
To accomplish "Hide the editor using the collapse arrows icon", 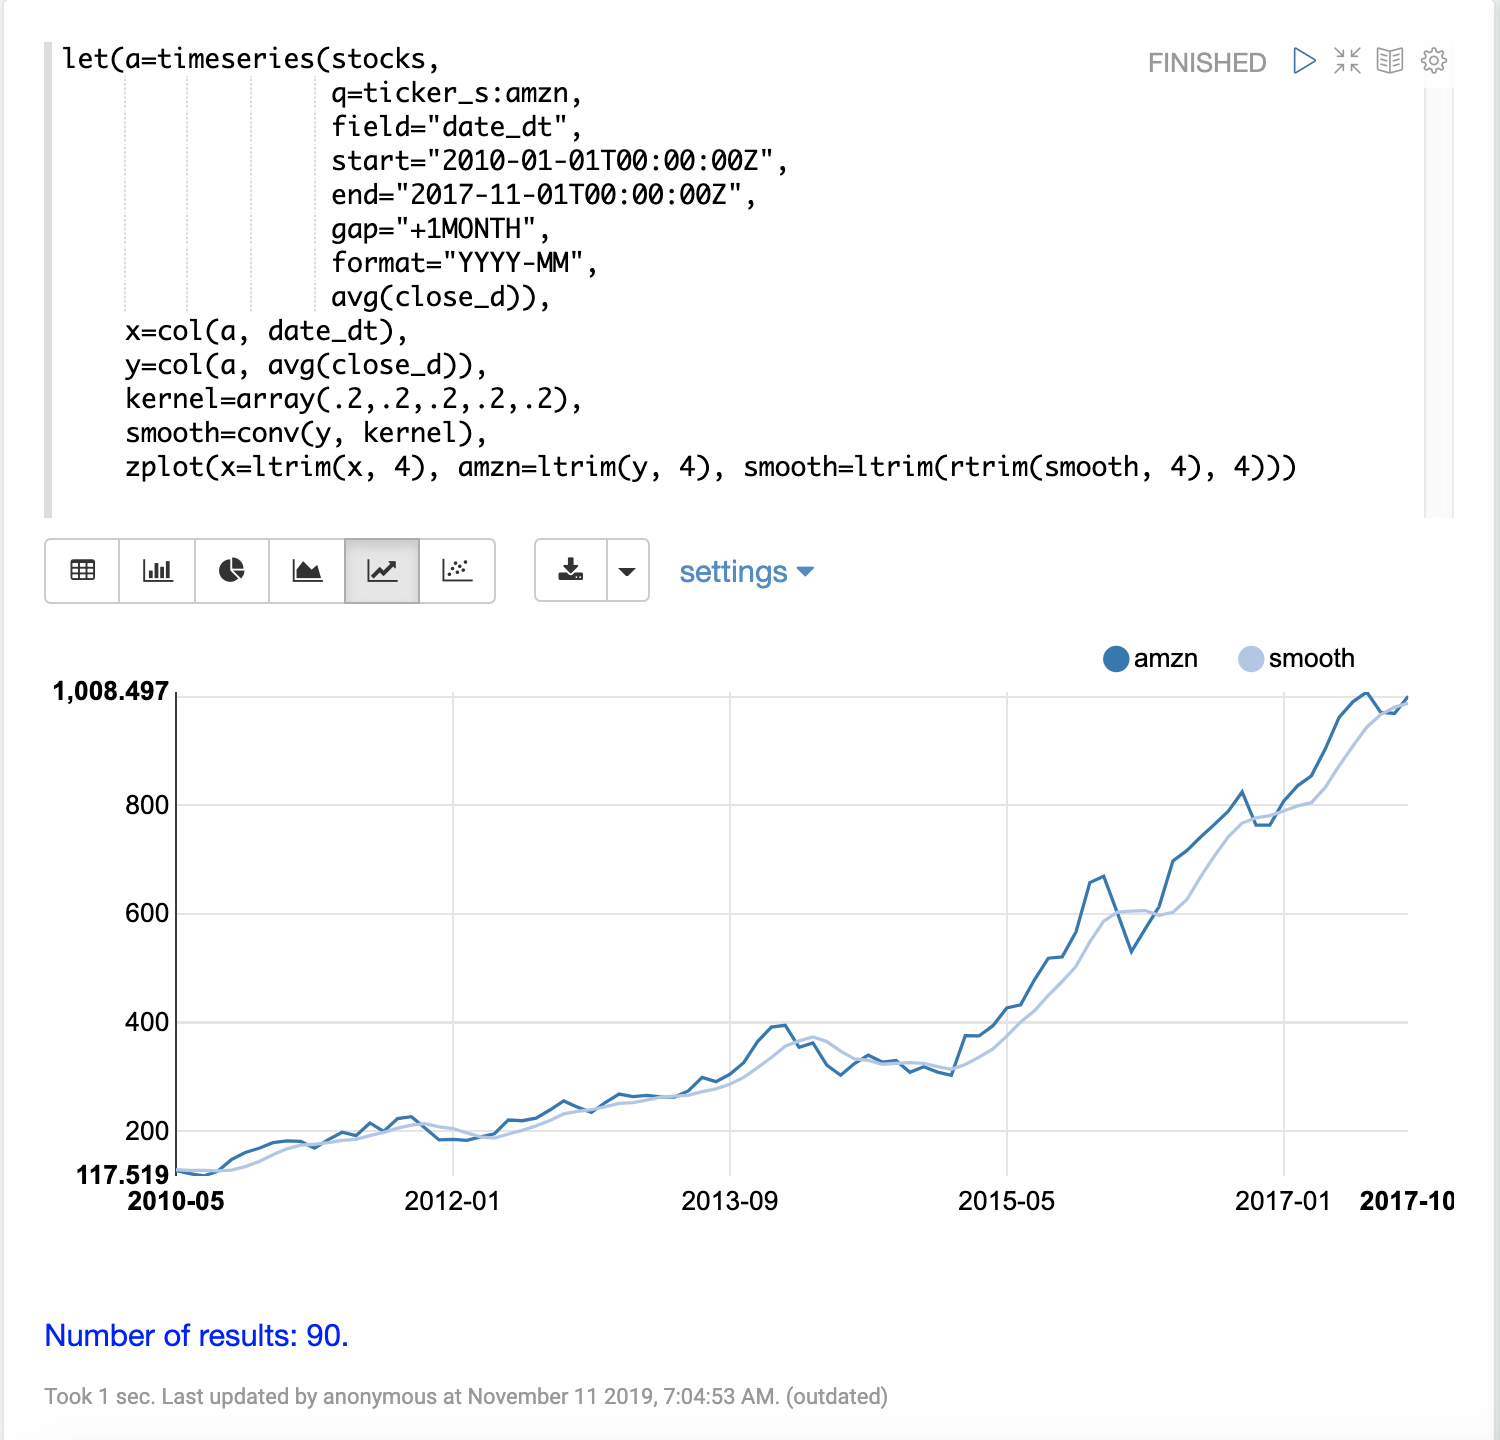I will 1347,61.
